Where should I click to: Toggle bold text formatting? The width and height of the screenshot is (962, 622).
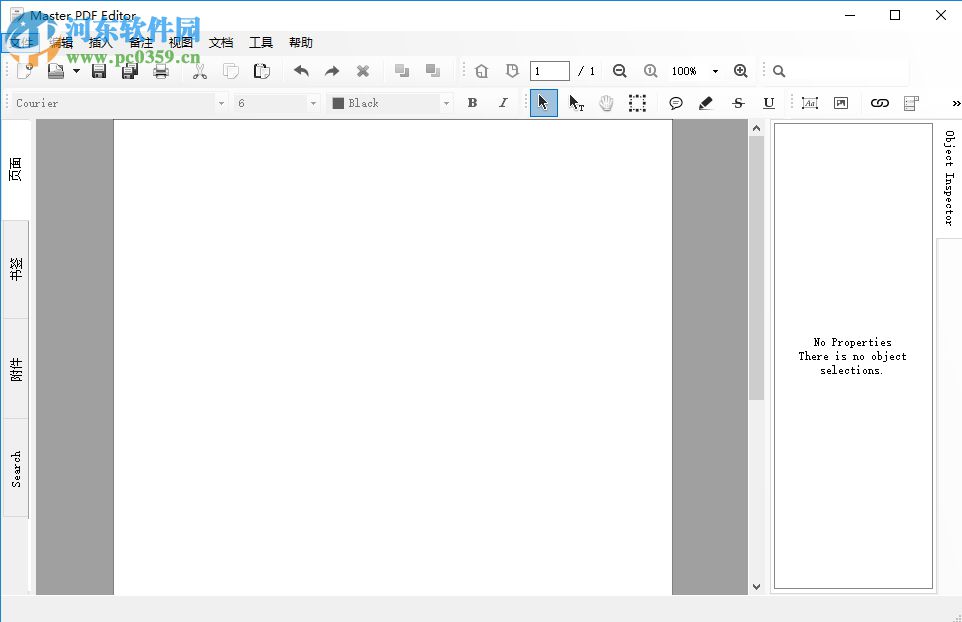point(471,102)
